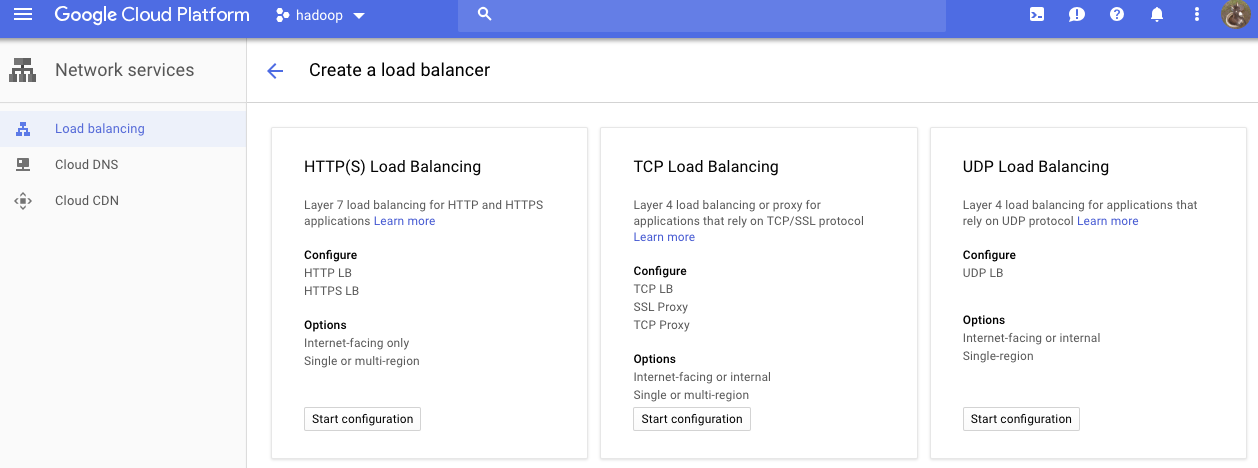Viewport: 1258px width, 468px height.
Task: Go back using the left arrow
Action: (x=275, y=71)
